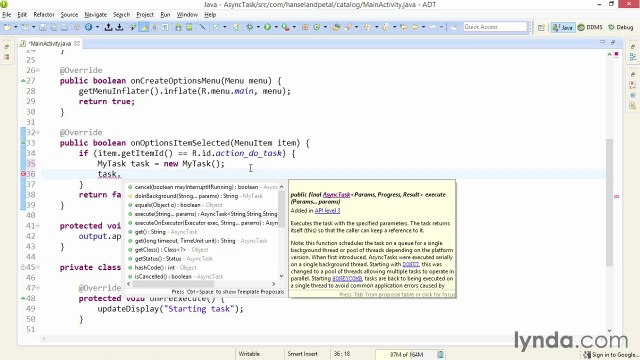
Task: Click the Last Edit Location icon
Action: (404, 27)
